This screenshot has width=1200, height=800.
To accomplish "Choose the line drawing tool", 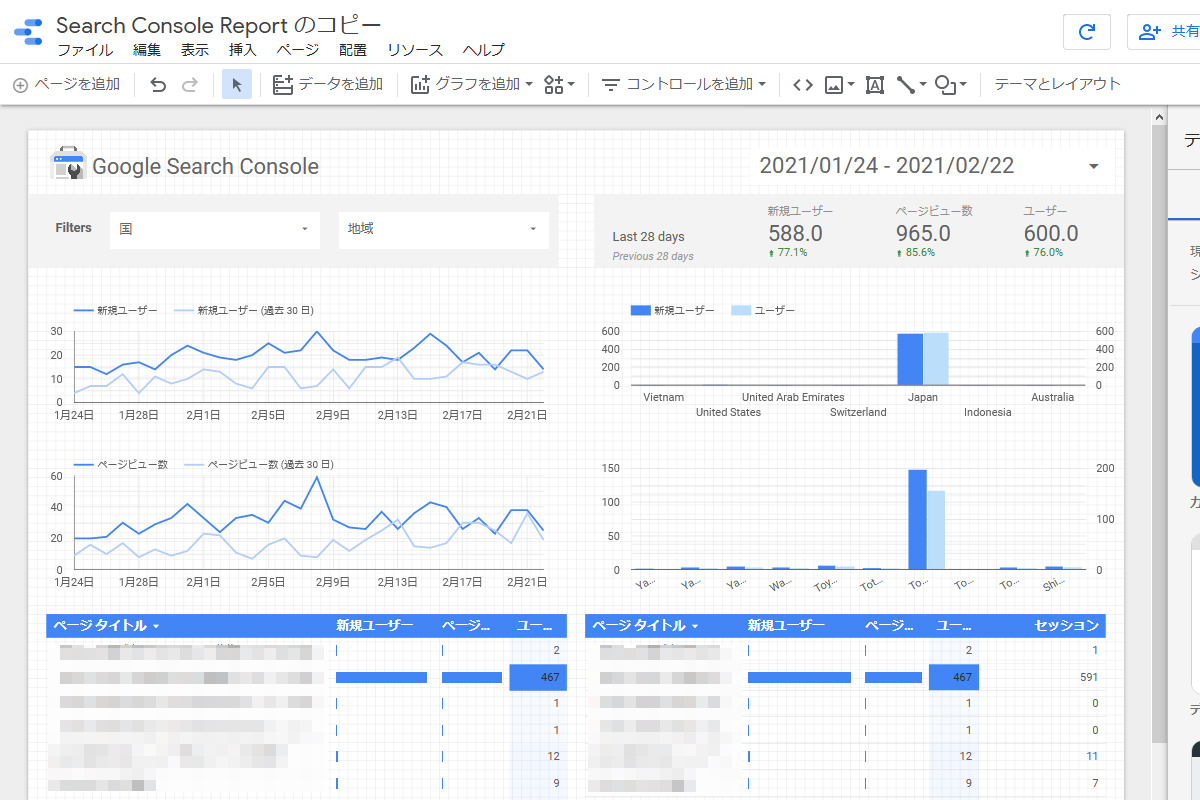I will pos(911,85).
